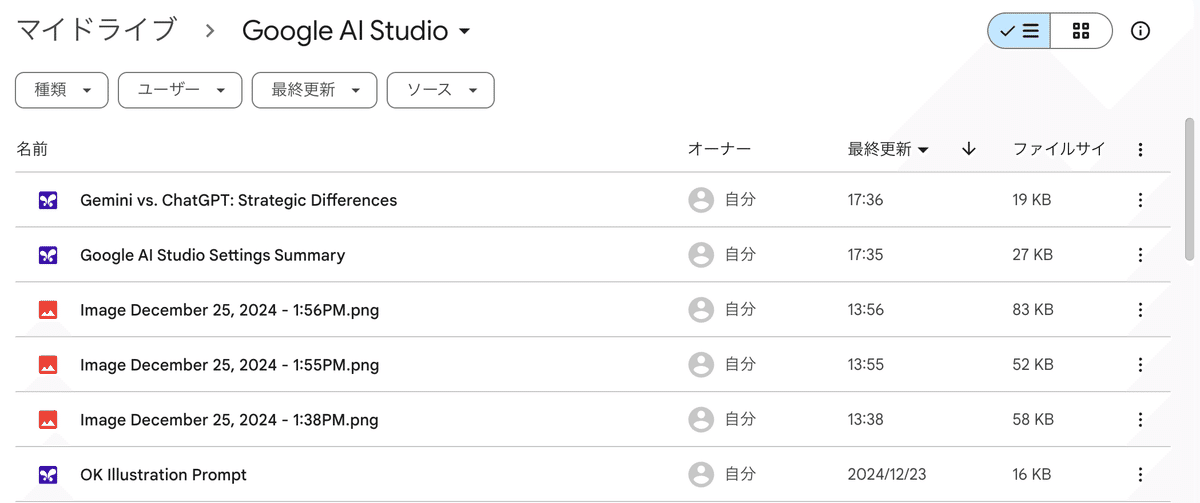Expand the 種類 type filter
This screenshot has height=503, width=1200.
tap(62, 90)
